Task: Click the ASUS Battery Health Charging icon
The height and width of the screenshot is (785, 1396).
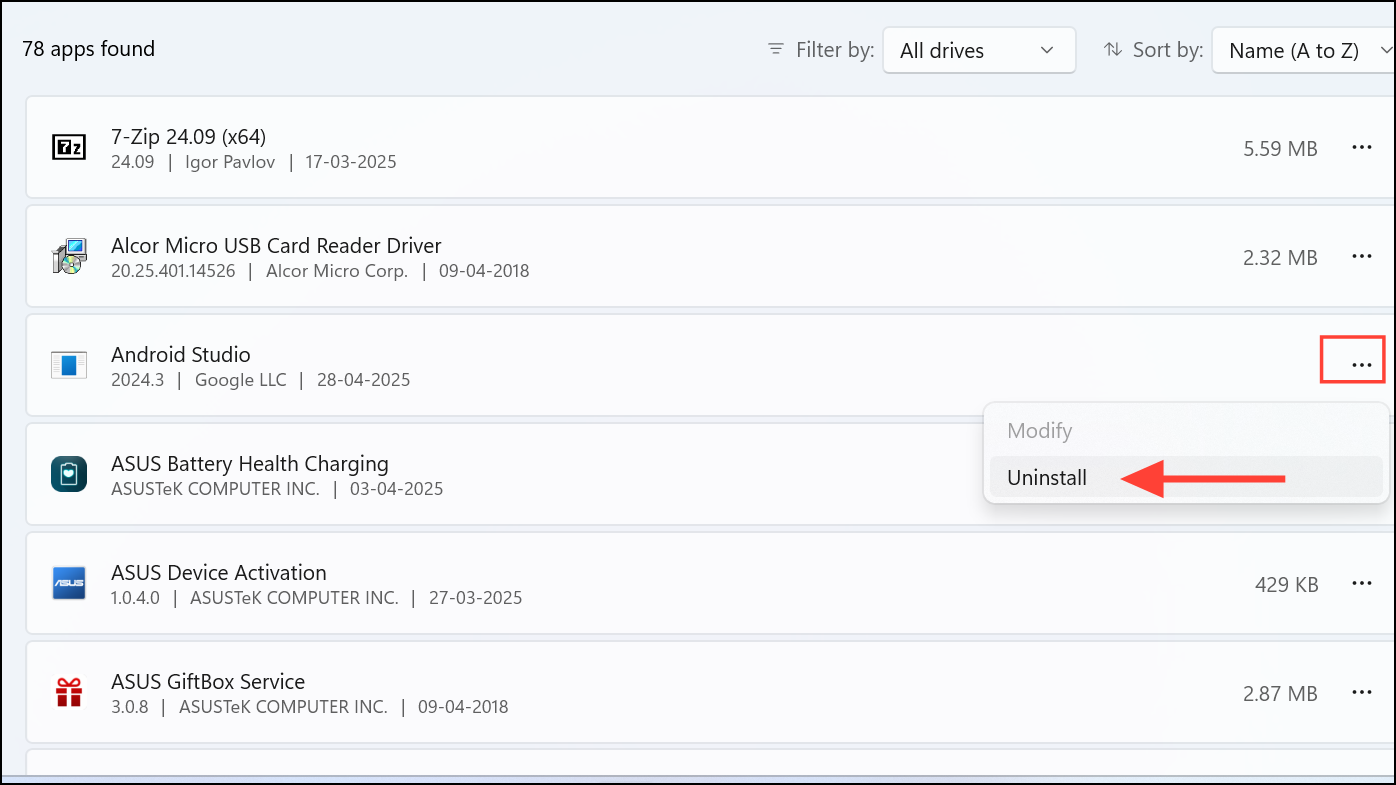Action: 69,474
